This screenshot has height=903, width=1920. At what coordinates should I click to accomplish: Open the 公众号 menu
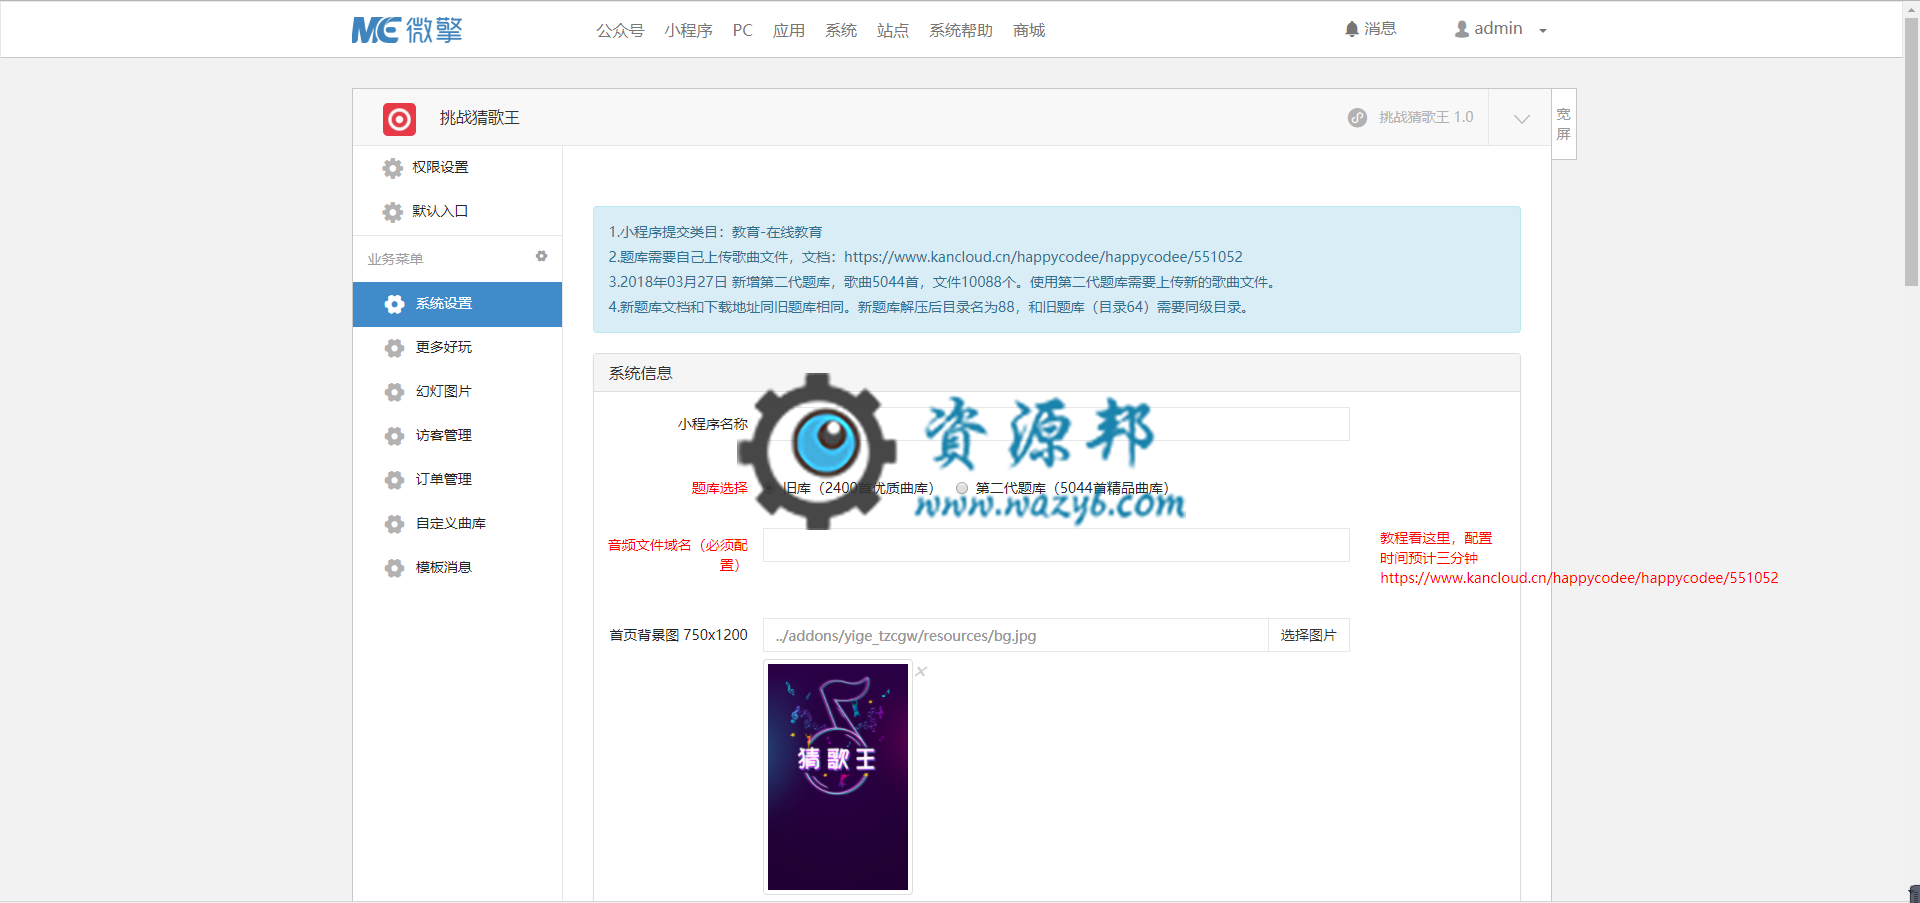coord(620,31)
